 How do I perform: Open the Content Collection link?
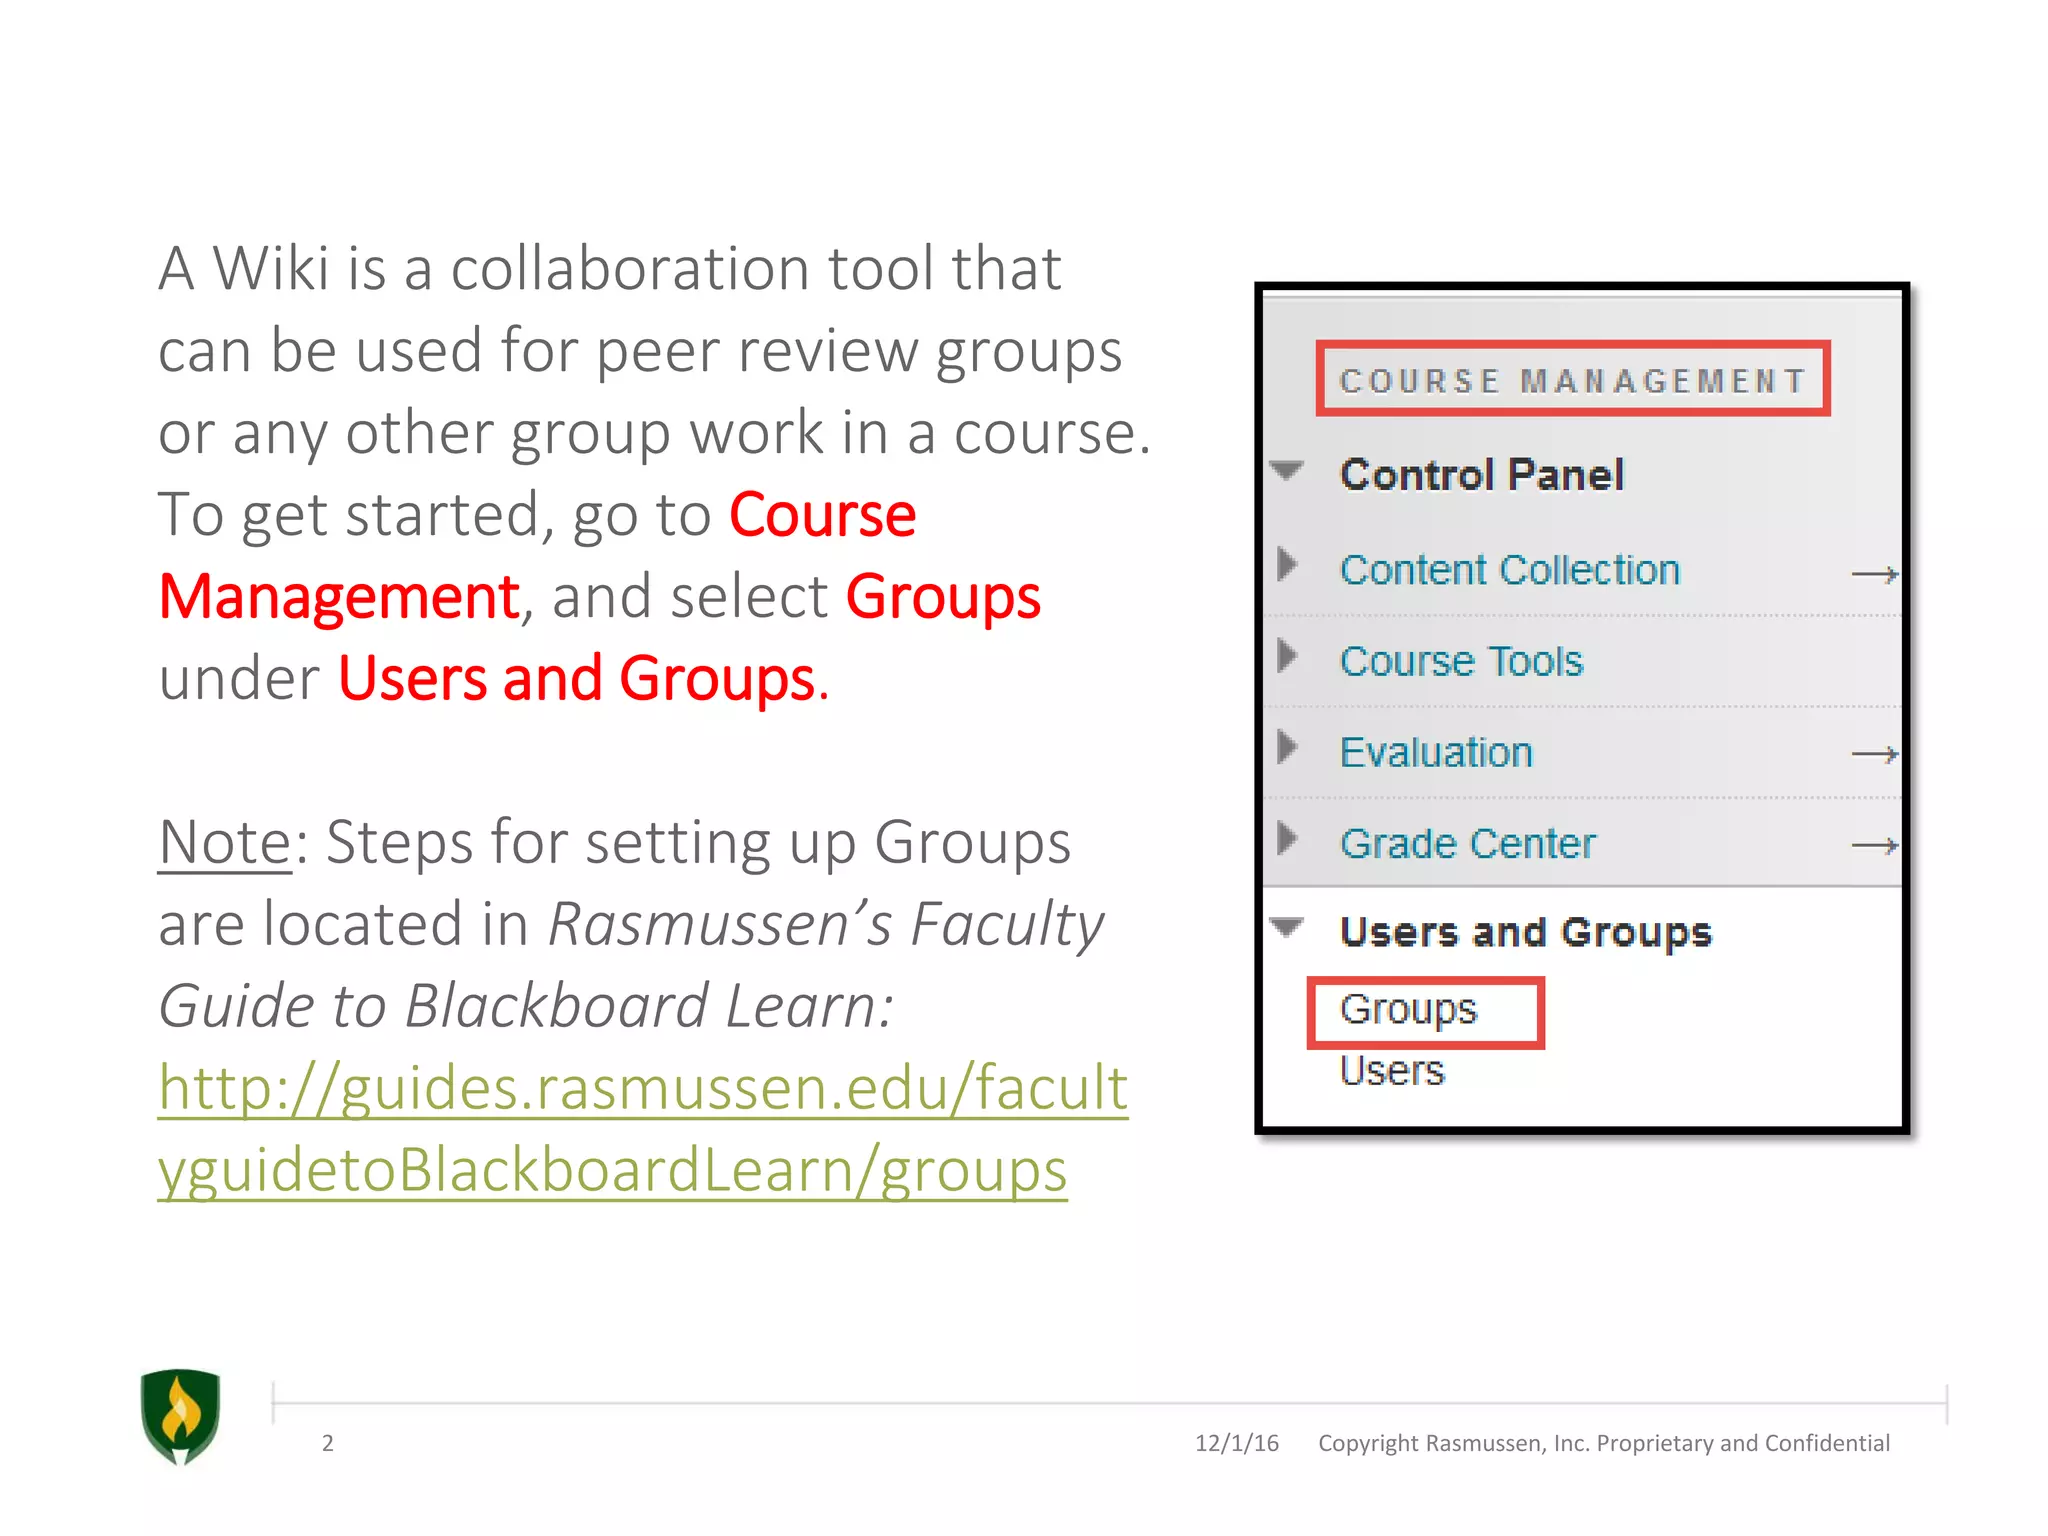(1509, 570)
